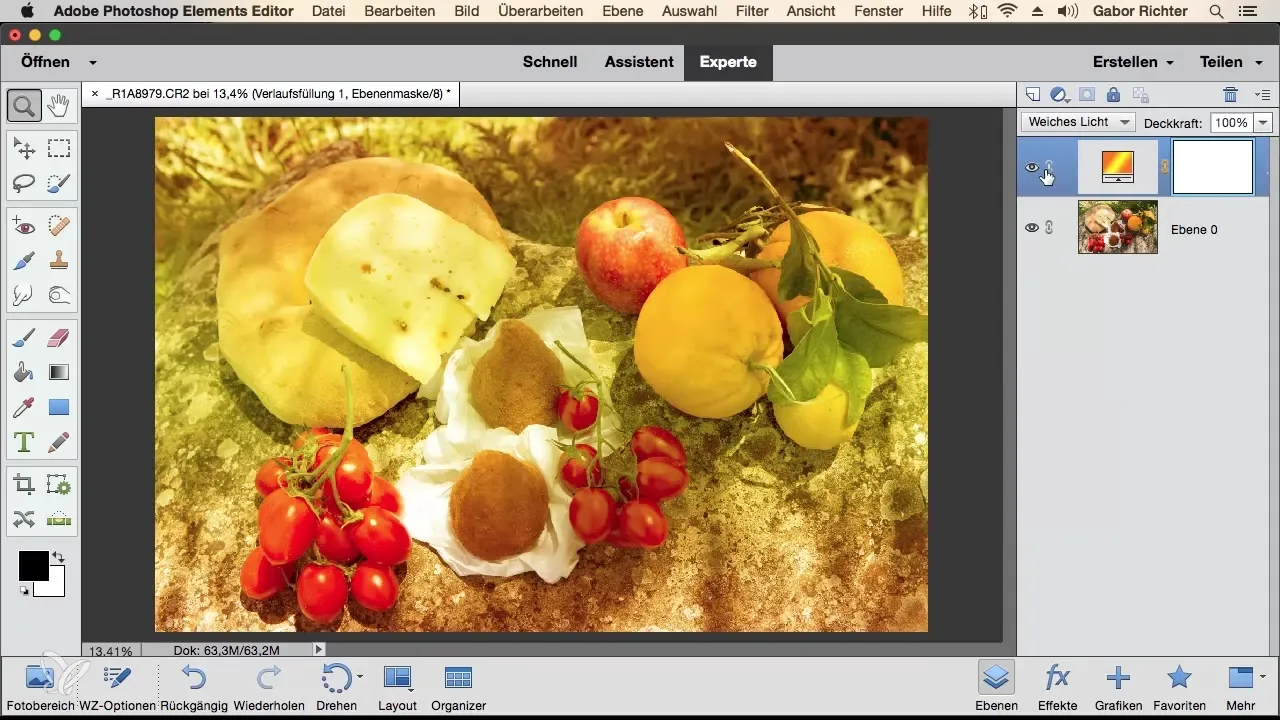This screenshot has height=720, width=1280.
Task: Select the Hand tool
Action: tap(58, 104)
